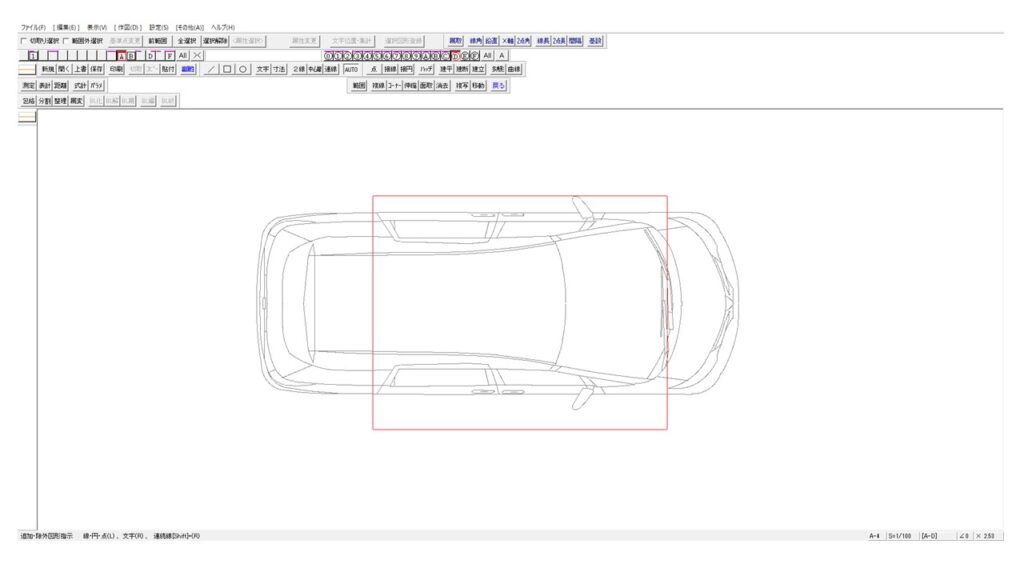Open paper size A-4 selector in status bar

click(874, 536)
